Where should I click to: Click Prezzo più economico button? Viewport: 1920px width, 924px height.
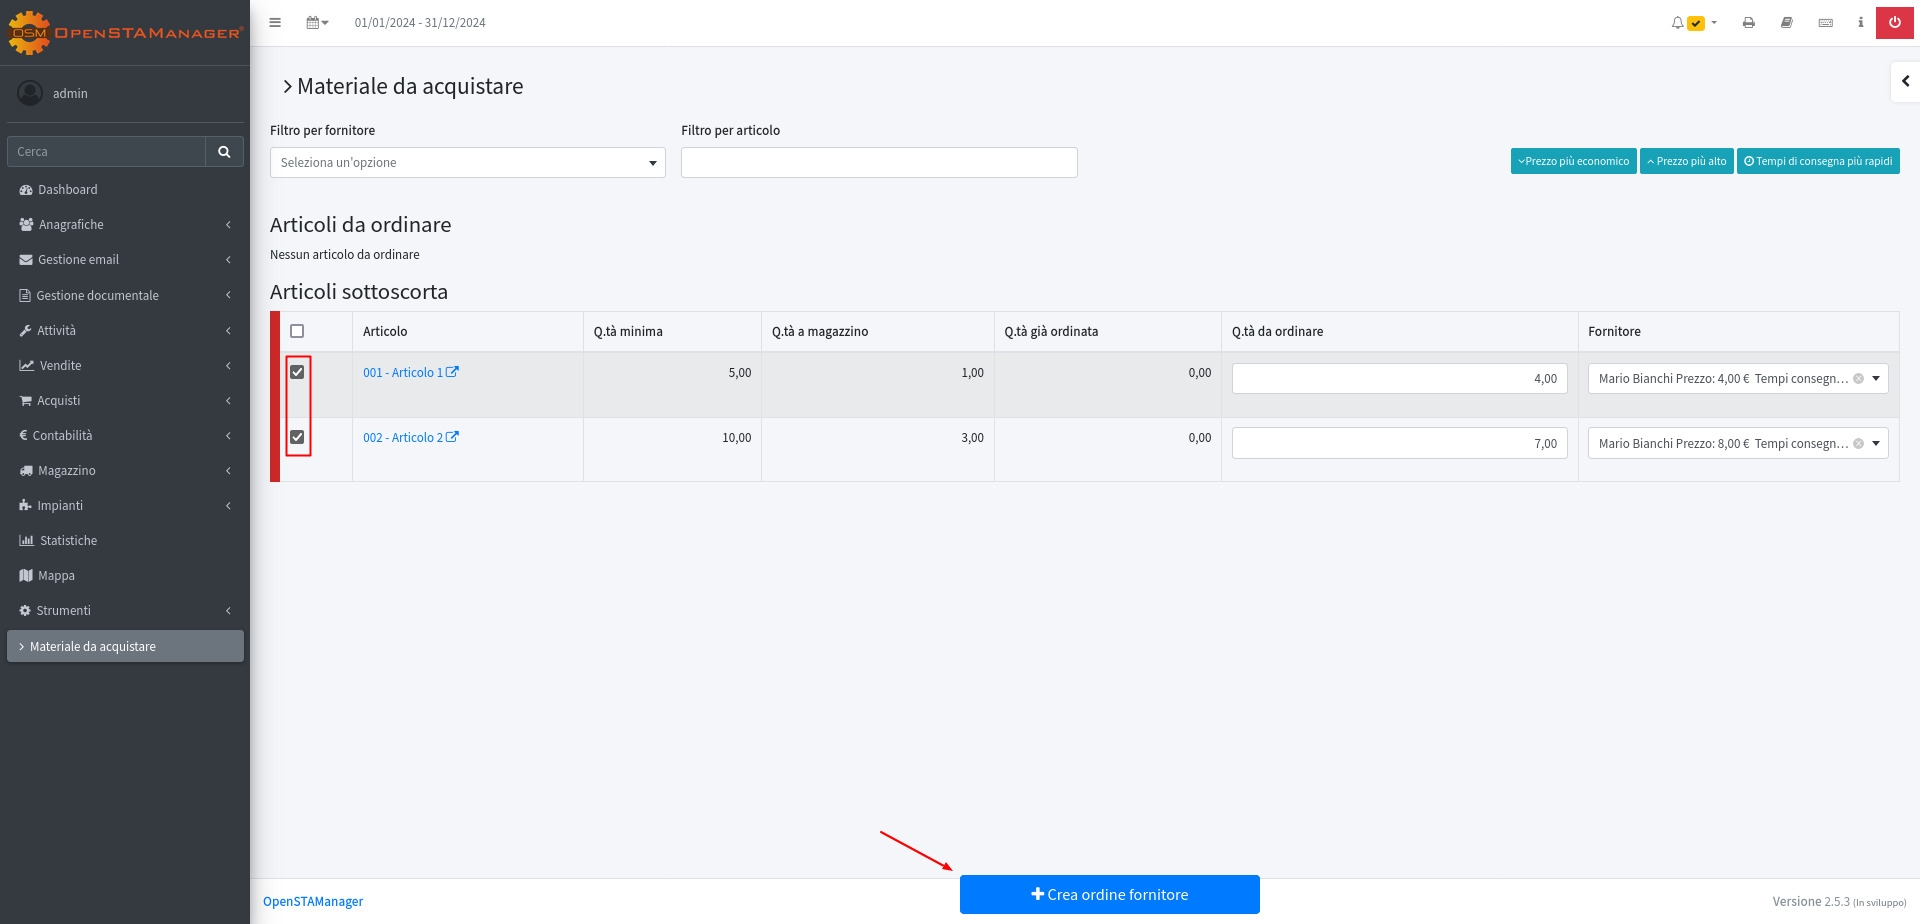tap(1573, 161)
